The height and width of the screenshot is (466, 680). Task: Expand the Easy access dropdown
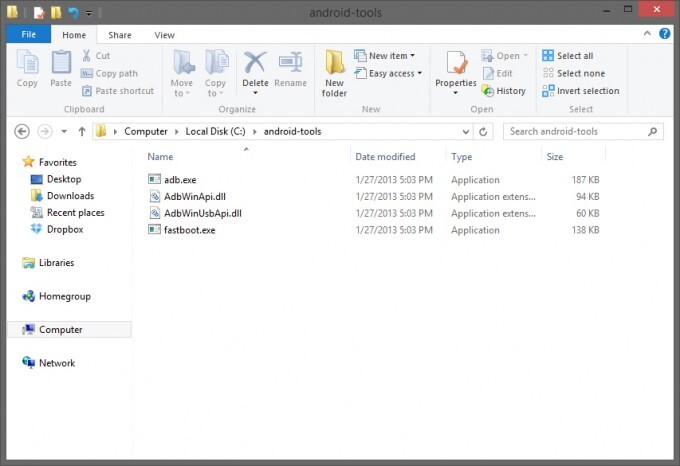click(394, 73)
